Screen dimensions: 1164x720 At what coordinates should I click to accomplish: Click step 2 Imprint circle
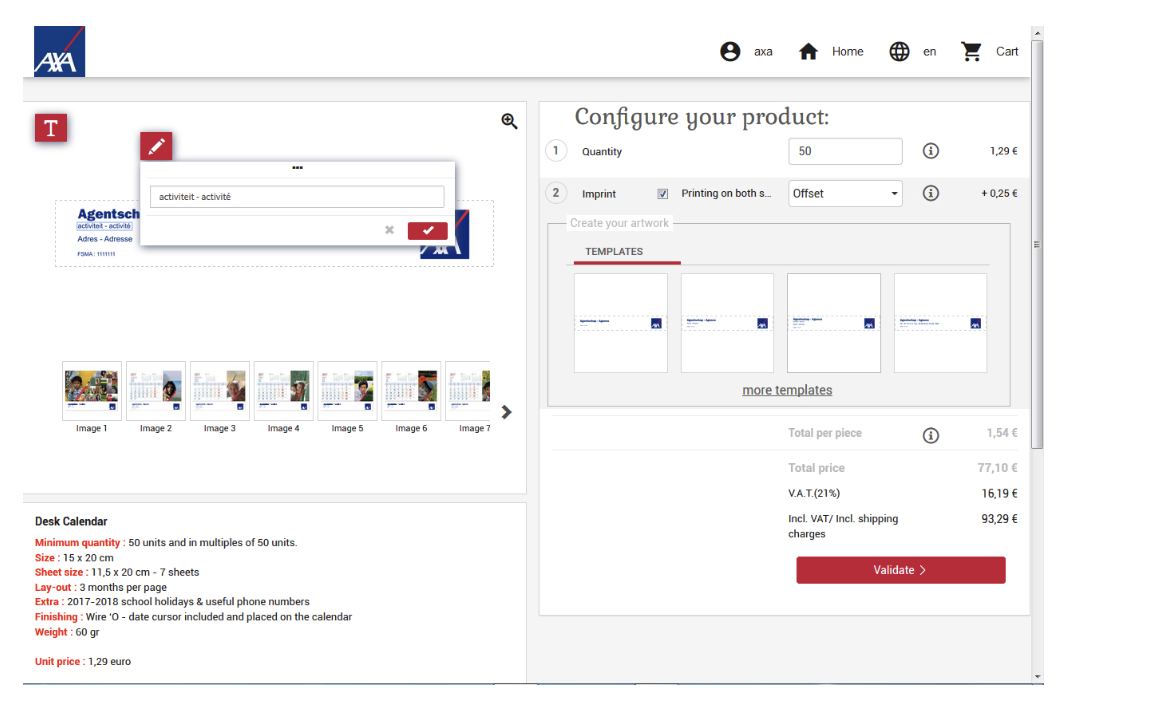556,193
